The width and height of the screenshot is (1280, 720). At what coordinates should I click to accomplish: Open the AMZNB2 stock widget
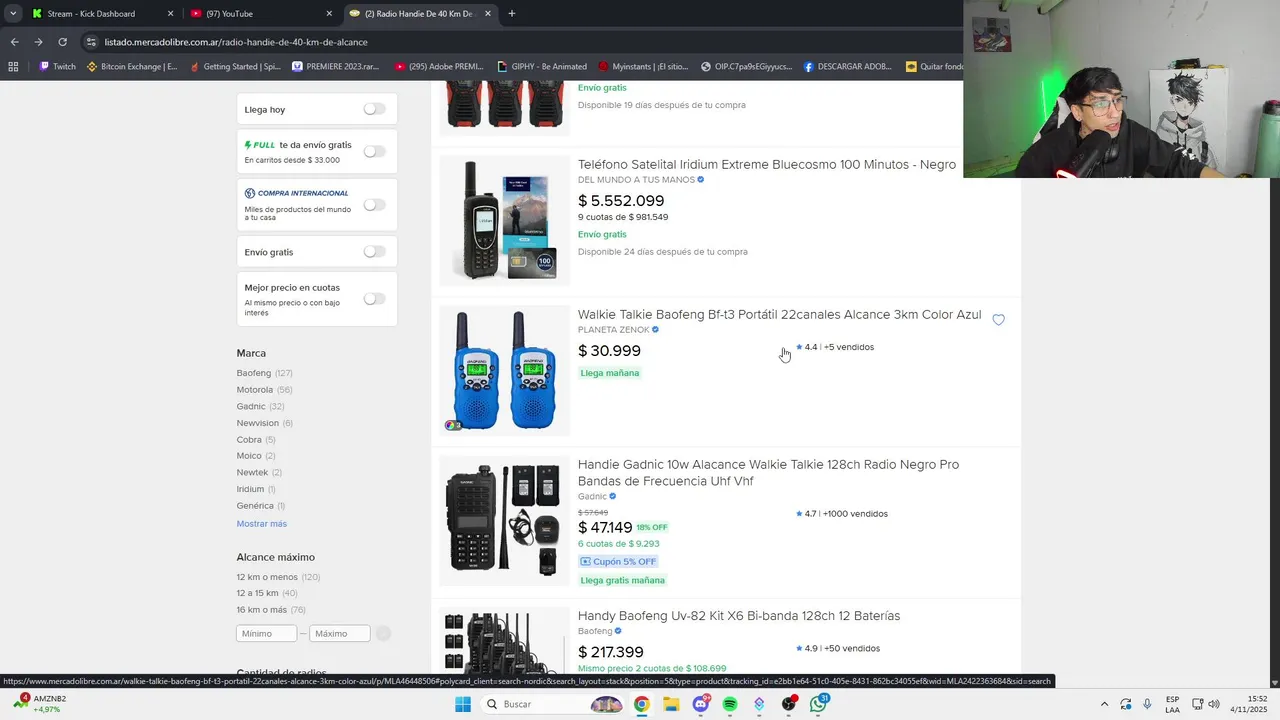click(x=40, y=703)
